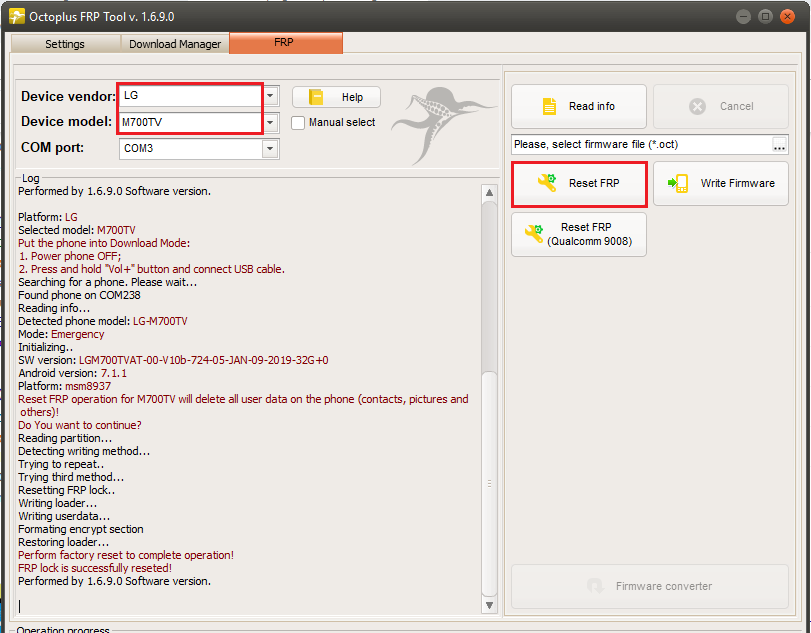Click the phone arrow Write Firmware icon
This screenshot has width=811, height=633.
[678, 184]
